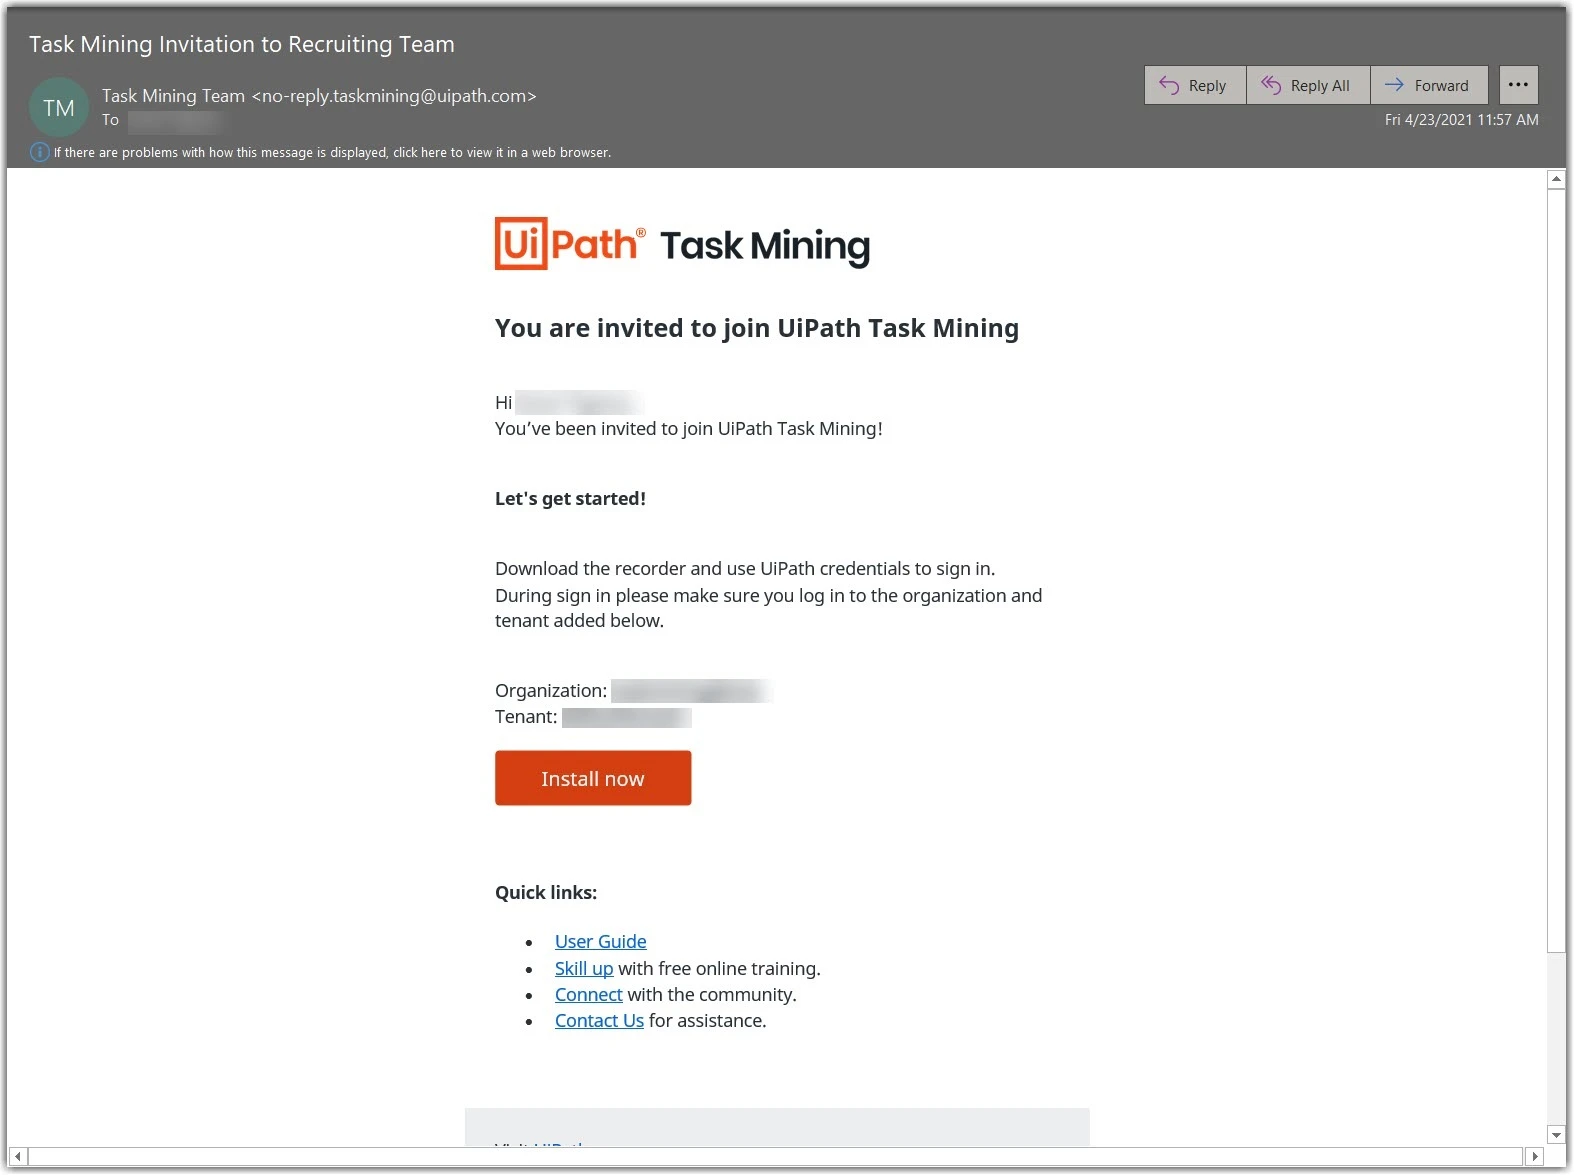Click the TM sender avatar
Image resolution: width=1574 pixels, height=1175 pixels.
coord(59,107)
